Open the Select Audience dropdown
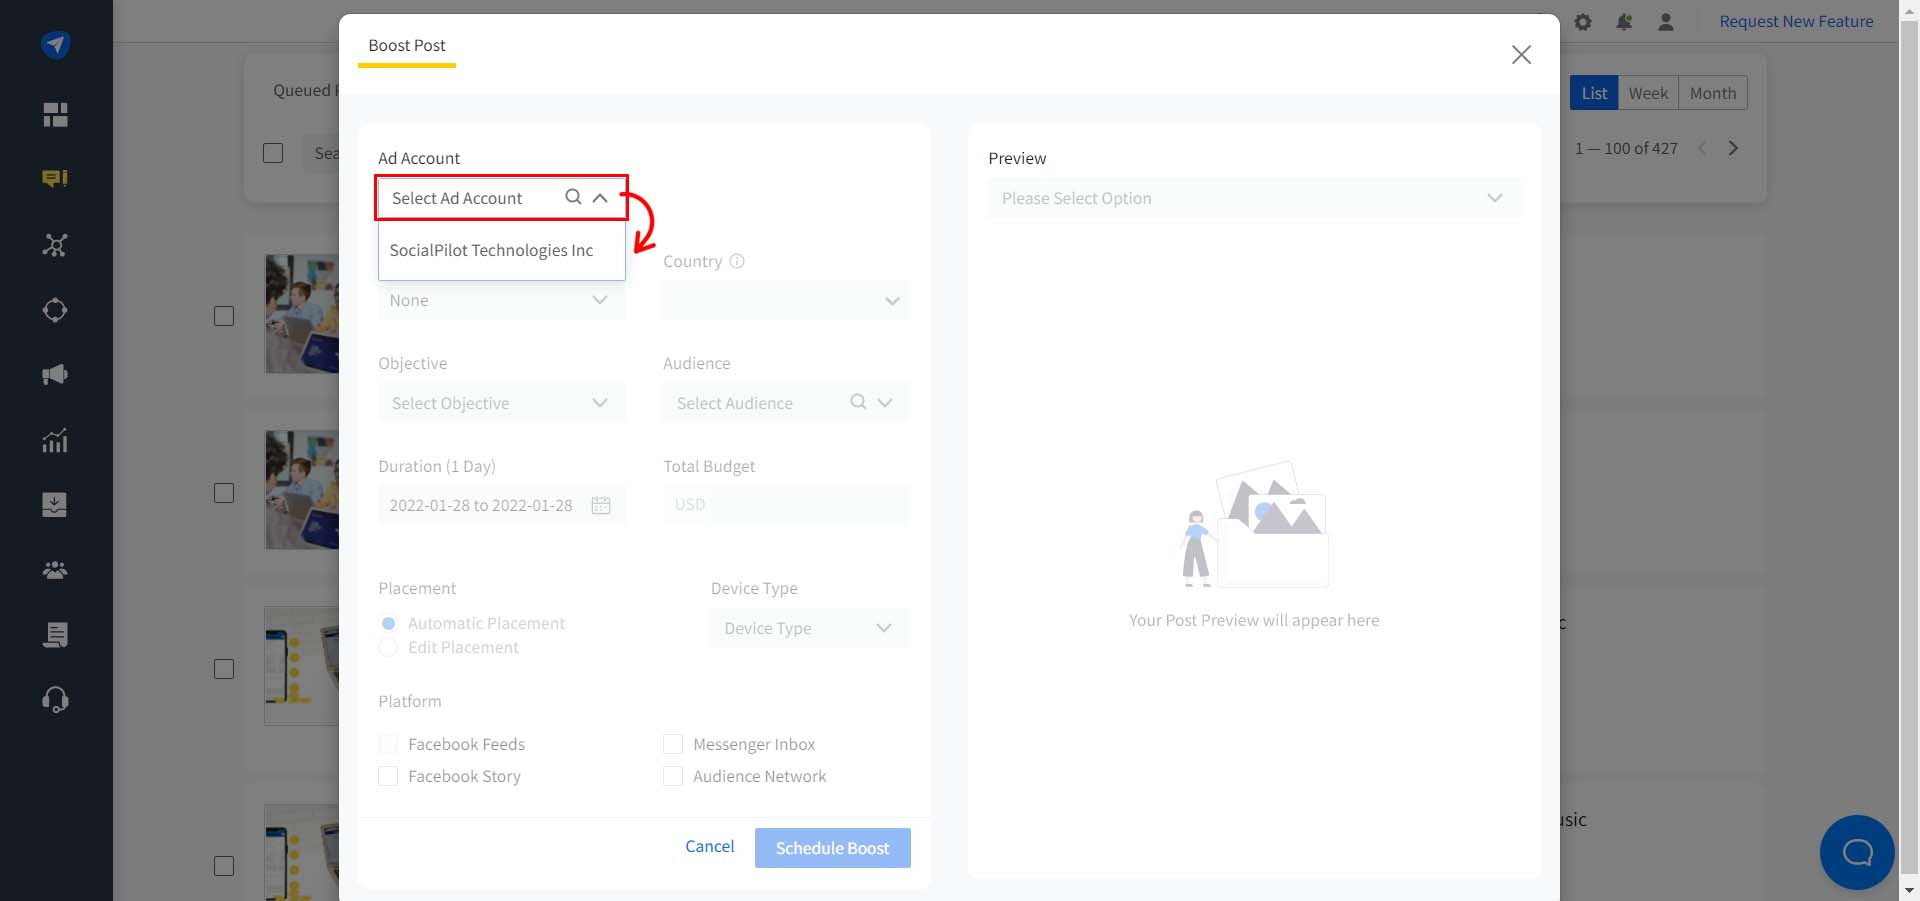1920x901 pixels. tap(786, 403)
